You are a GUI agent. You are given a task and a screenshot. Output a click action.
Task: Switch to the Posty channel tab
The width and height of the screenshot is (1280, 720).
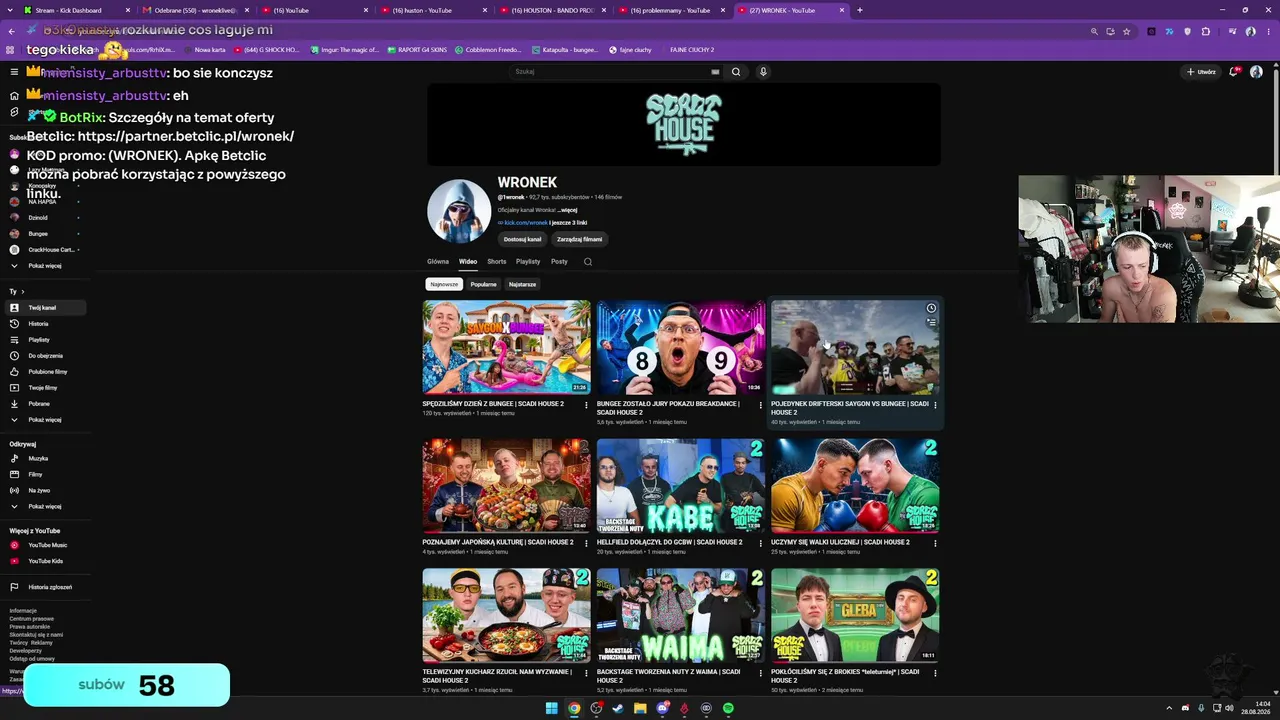pyautogui.click(x=559, y=262)
